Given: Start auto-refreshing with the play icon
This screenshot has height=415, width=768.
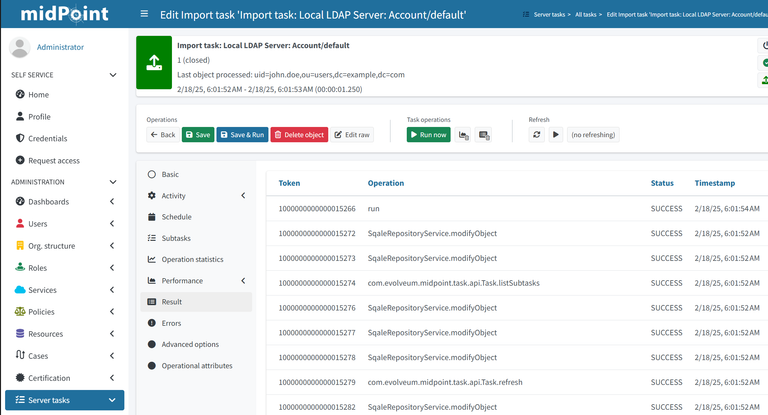Looking at the screenshot, I should click(x=555, y=135).
